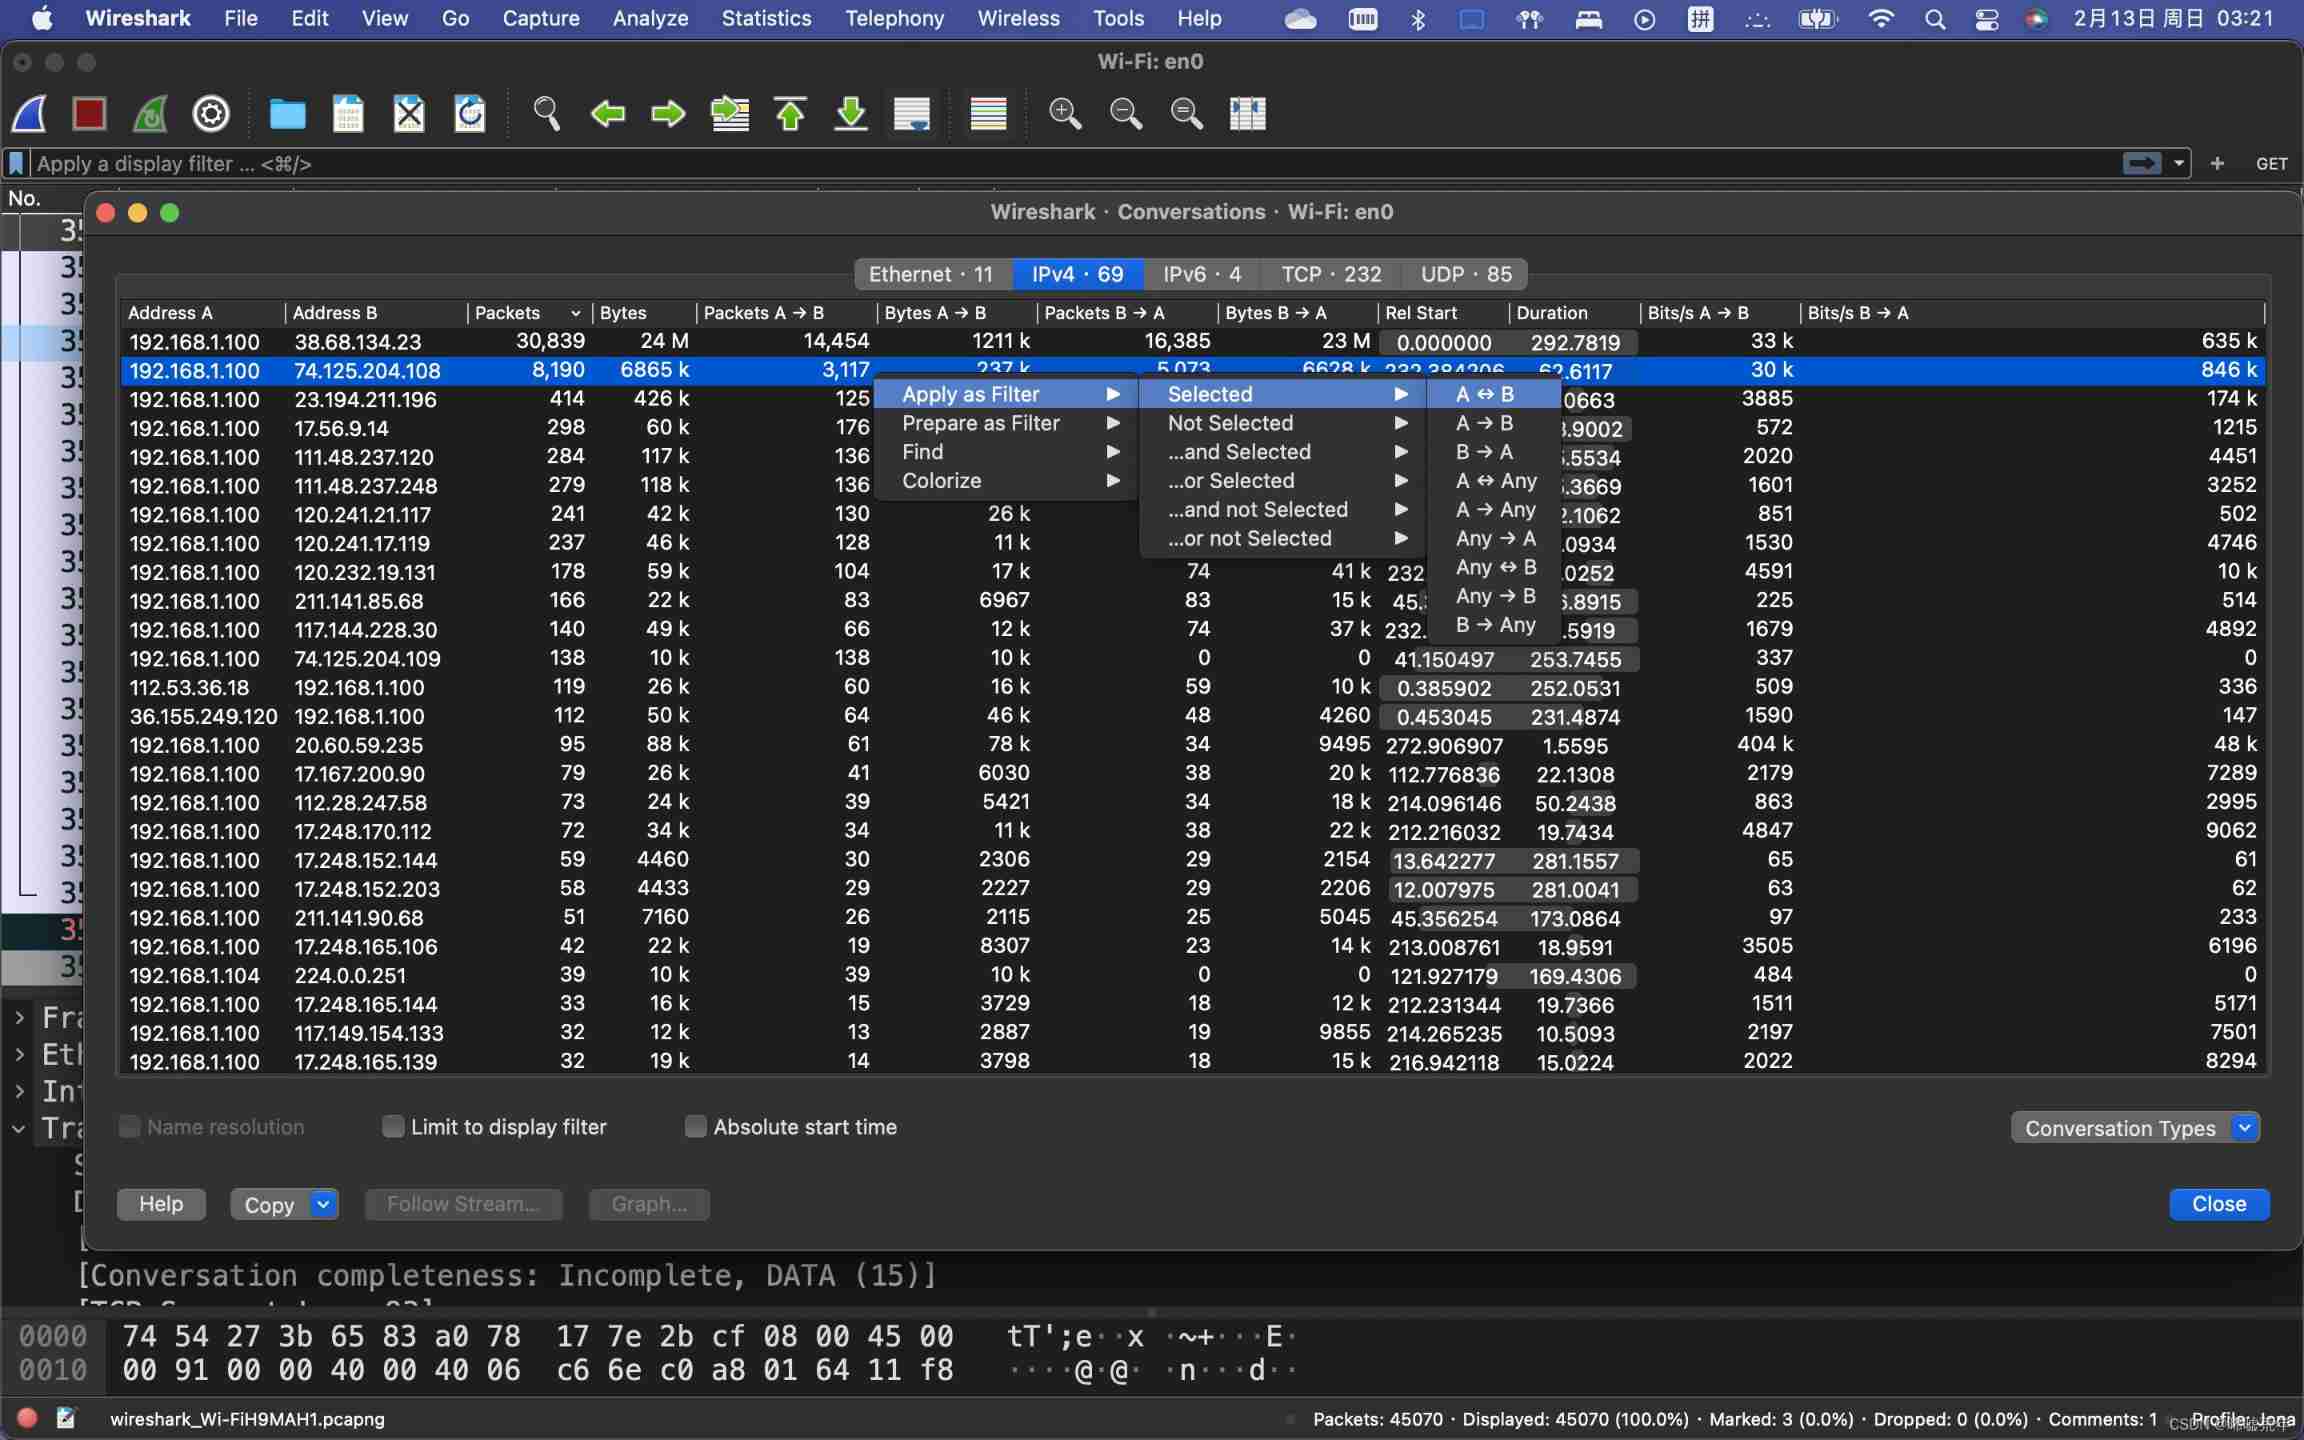This screenshot has width=2304, height=1440.
Task: Open Copy button dropdown arrow
Action: (323, 1204)
